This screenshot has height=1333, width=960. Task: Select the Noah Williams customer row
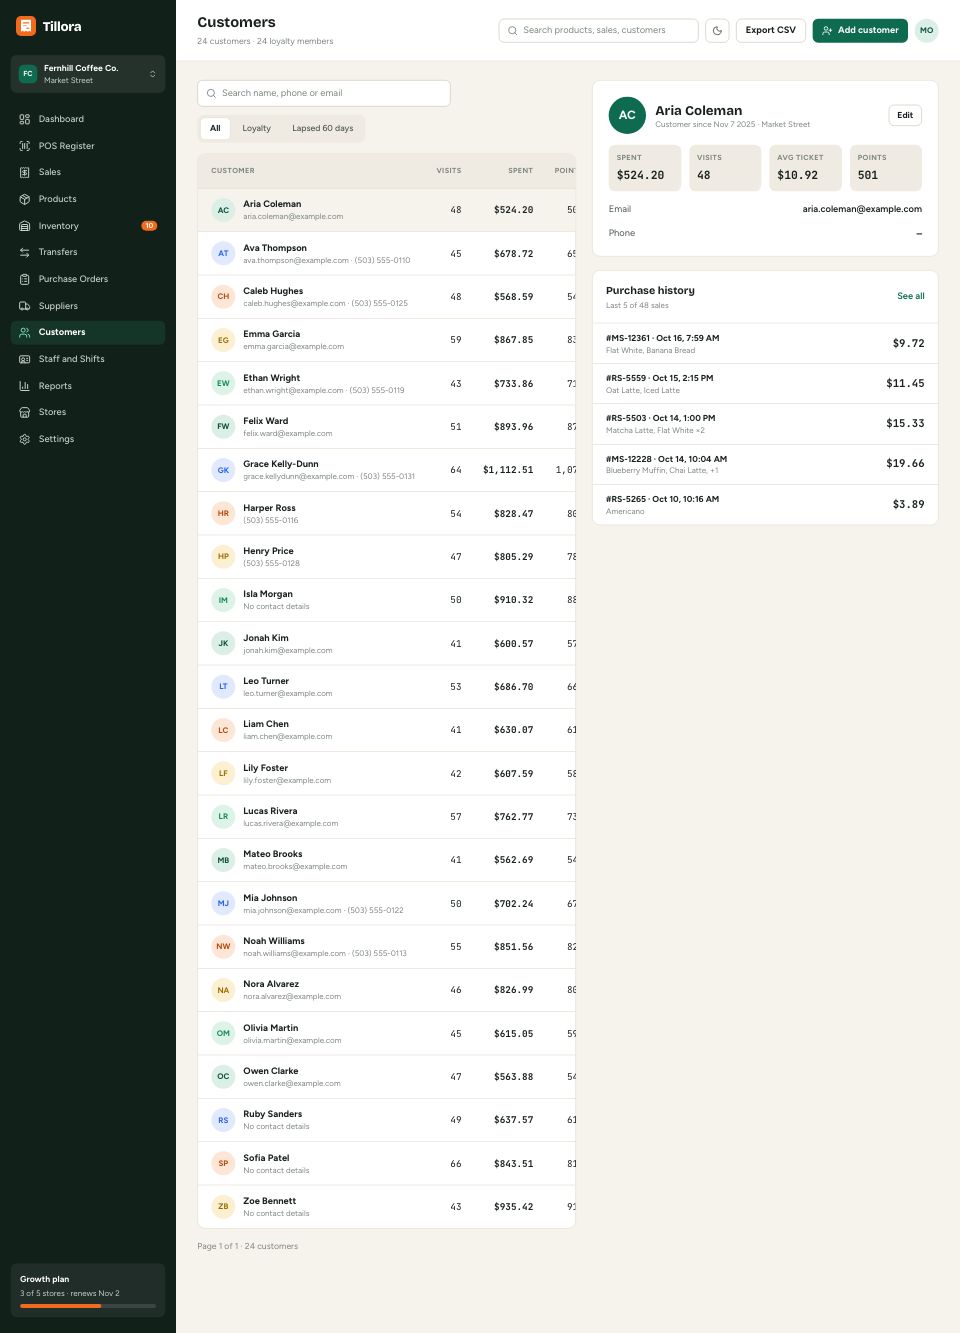pos(387,946)
